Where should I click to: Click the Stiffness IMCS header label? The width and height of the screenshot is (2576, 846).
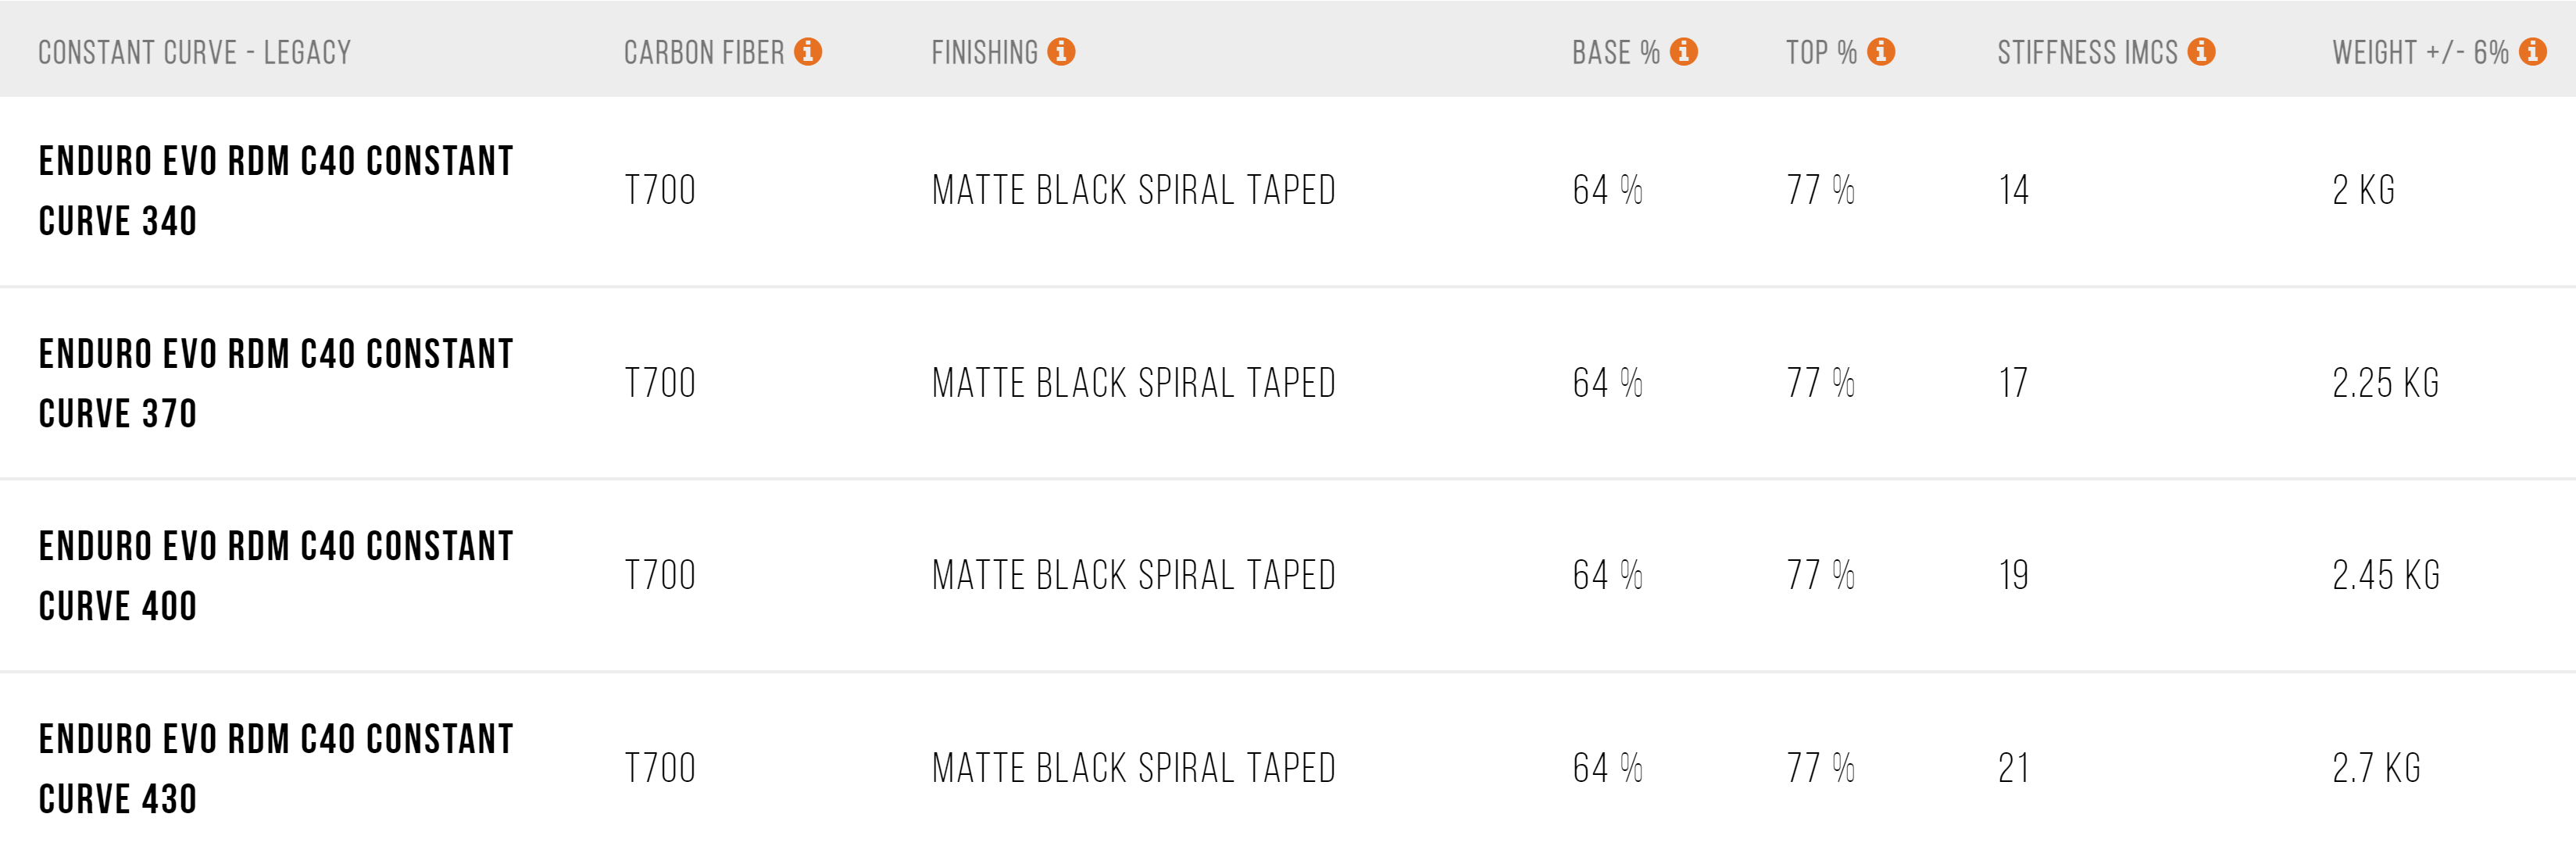point(2088,53)
